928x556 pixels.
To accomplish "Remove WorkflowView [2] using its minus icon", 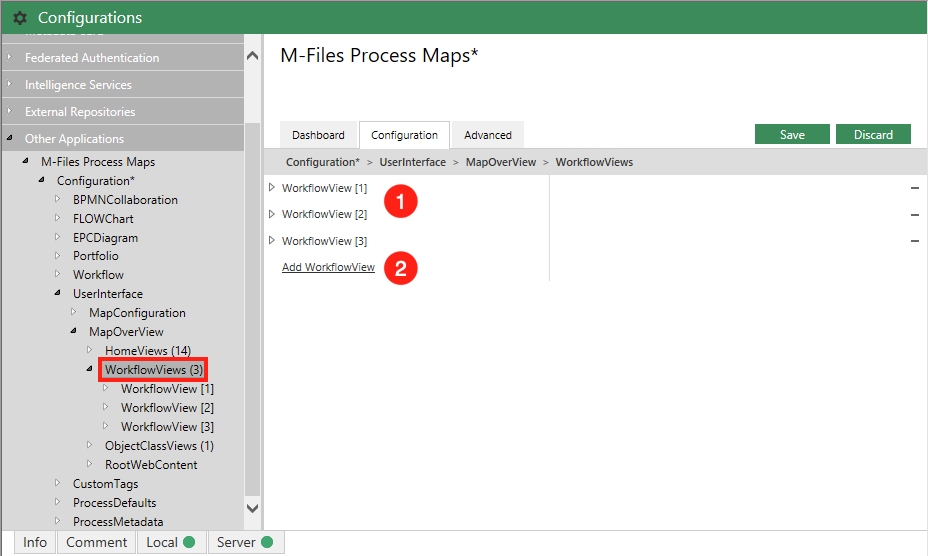I will (914, 215).
